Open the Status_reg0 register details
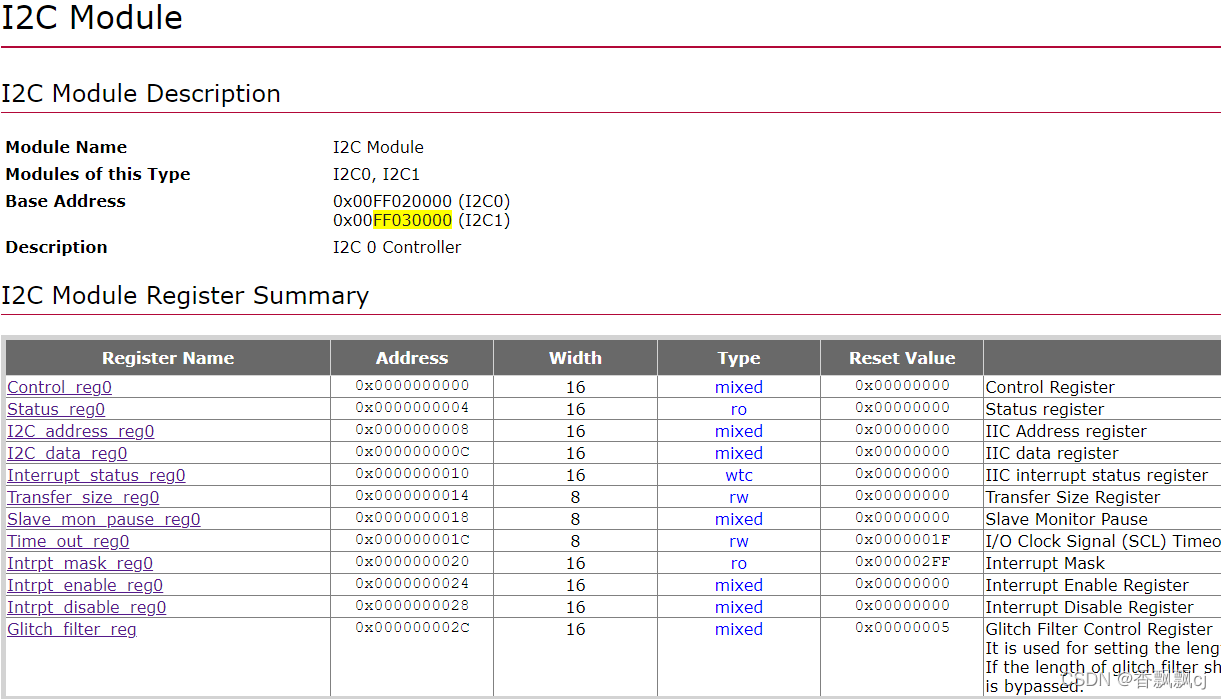The width and height of the screenshot is (1221, 699). pos(56,409)
